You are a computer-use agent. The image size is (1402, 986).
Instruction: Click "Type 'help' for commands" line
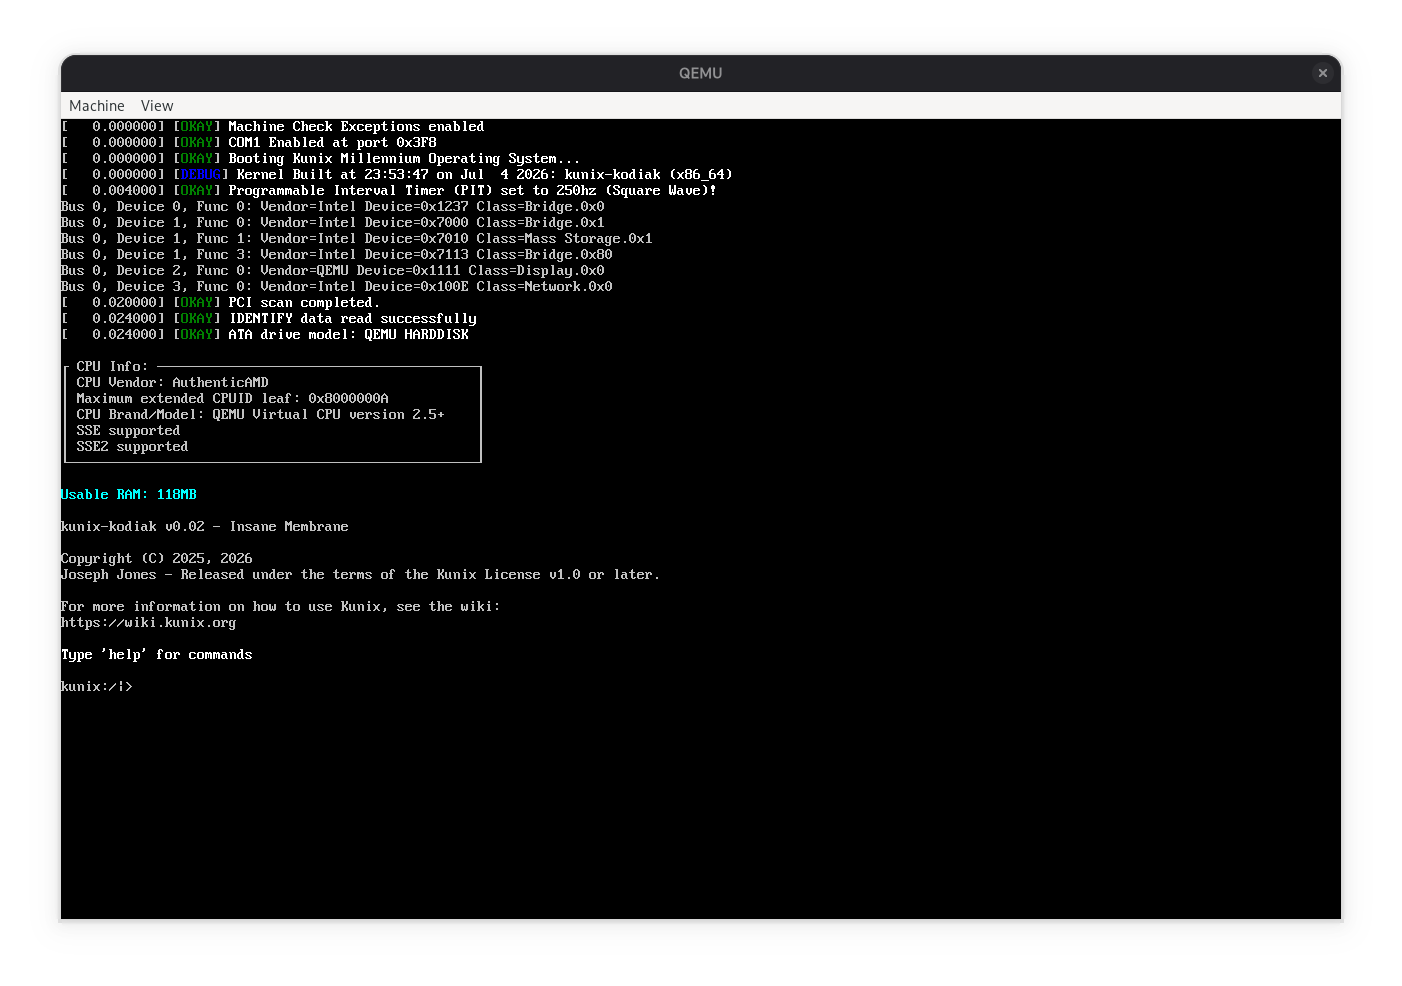tap(157, 655)
